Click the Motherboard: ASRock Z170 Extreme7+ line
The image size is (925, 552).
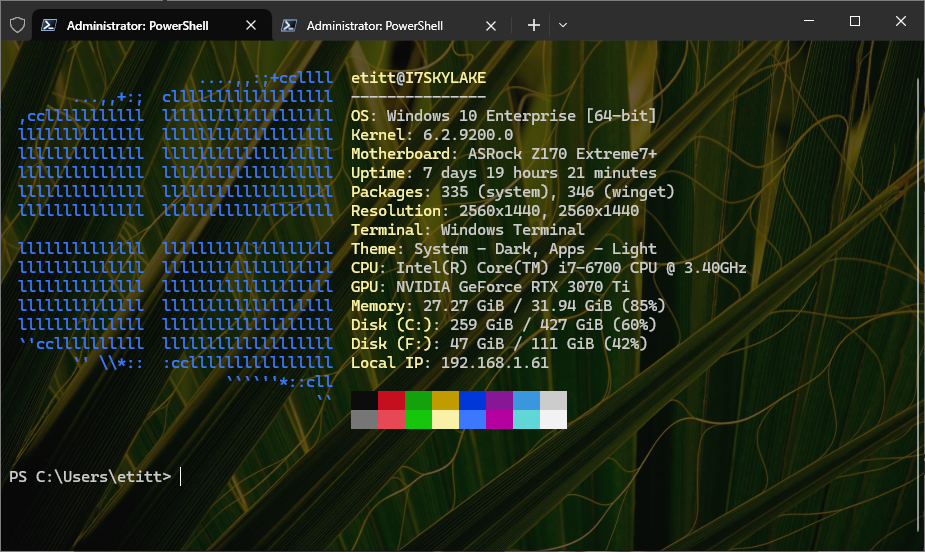click(504, 153)
